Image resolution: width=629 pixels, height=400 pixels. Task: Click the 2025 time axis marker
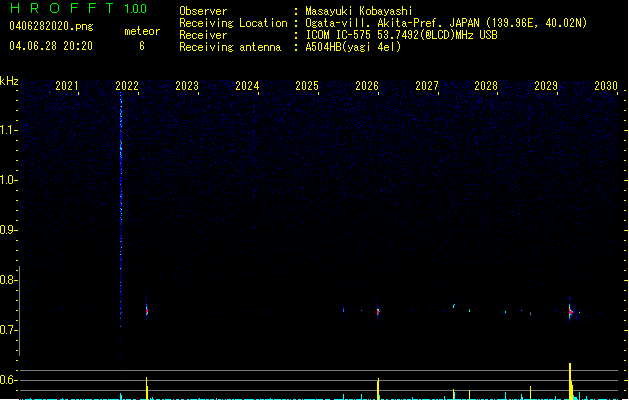307,85
